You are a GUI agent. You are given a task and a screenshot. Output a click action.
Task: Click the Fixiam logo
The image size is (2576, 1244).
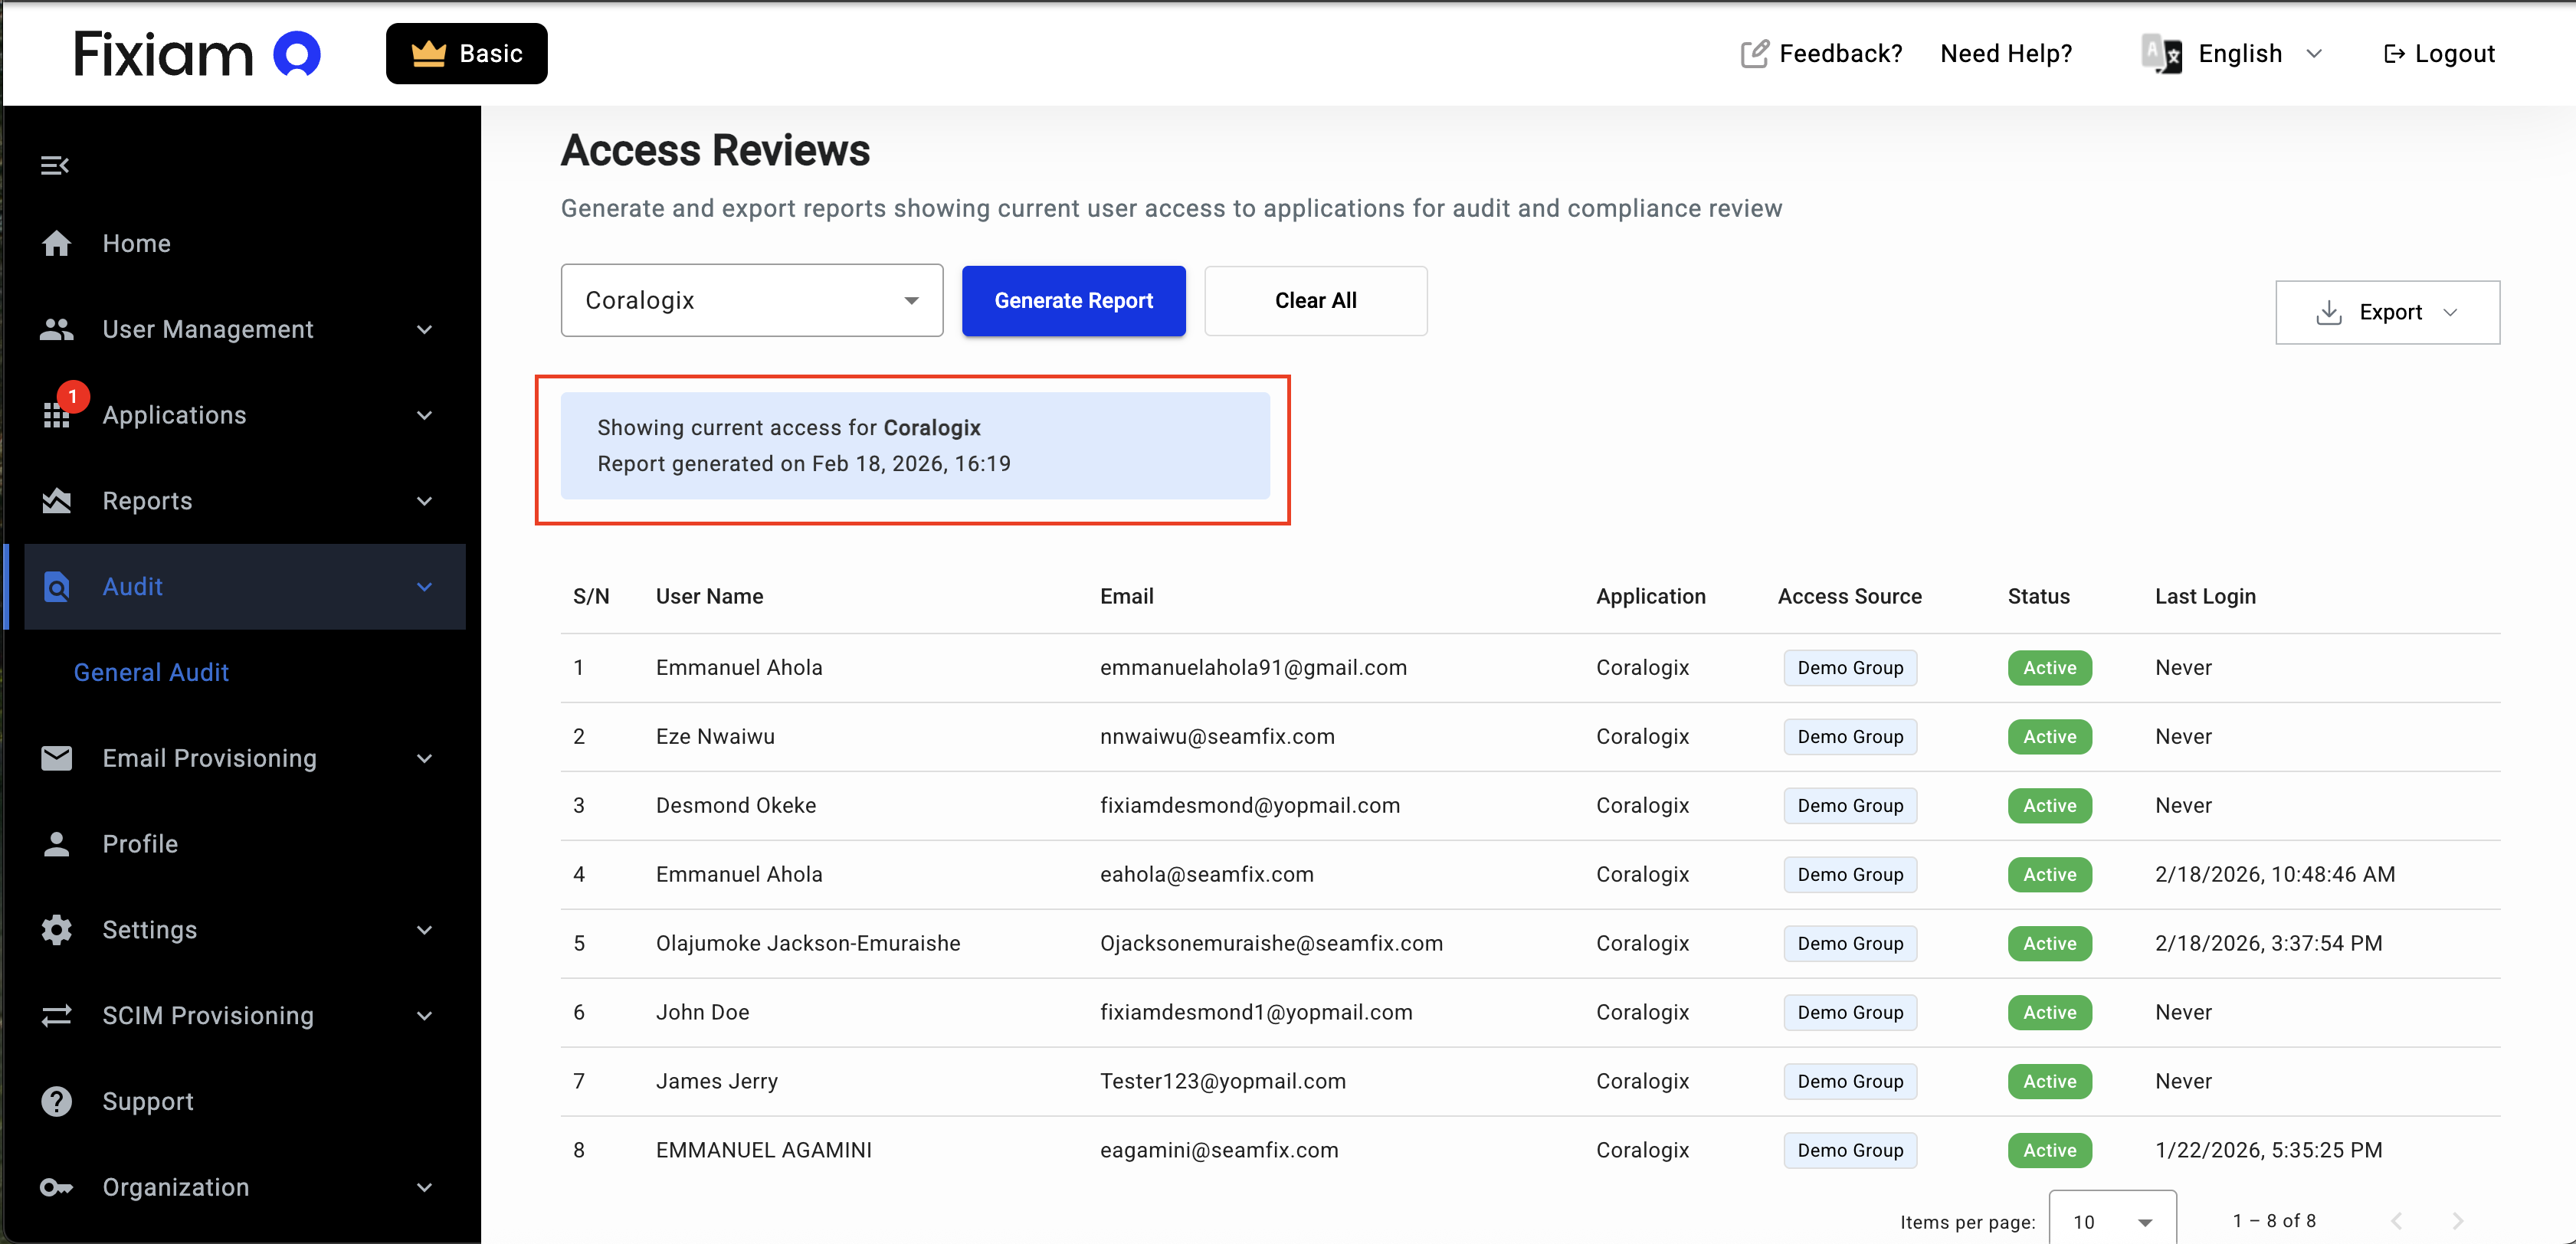click(197, 53)
